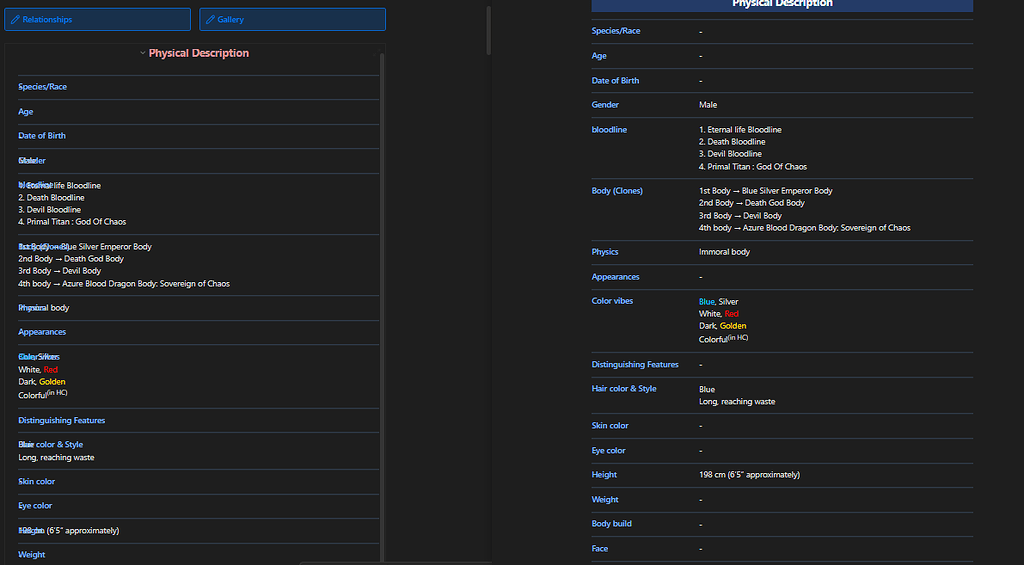Click the editor panel's inner vertical scrollbar
Image resolution: width=1024 pixels, height=565 pixels.
click(381, 307)
